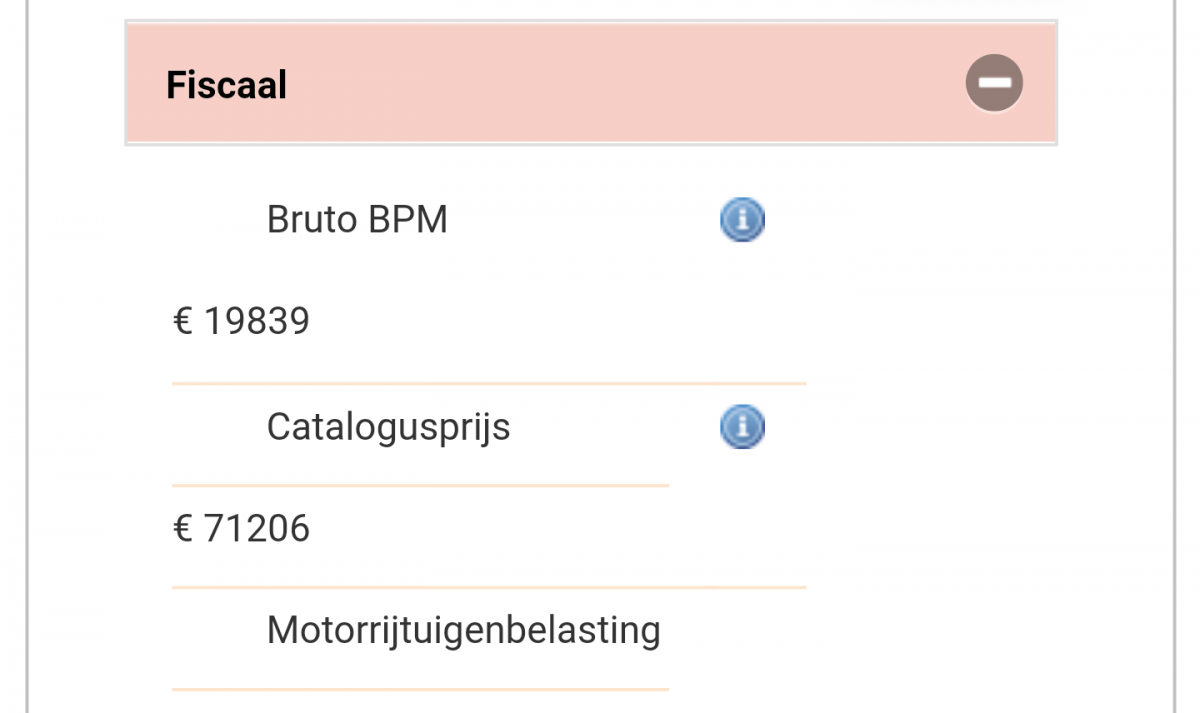Select the Bruto BPM label

coord(357,219)
